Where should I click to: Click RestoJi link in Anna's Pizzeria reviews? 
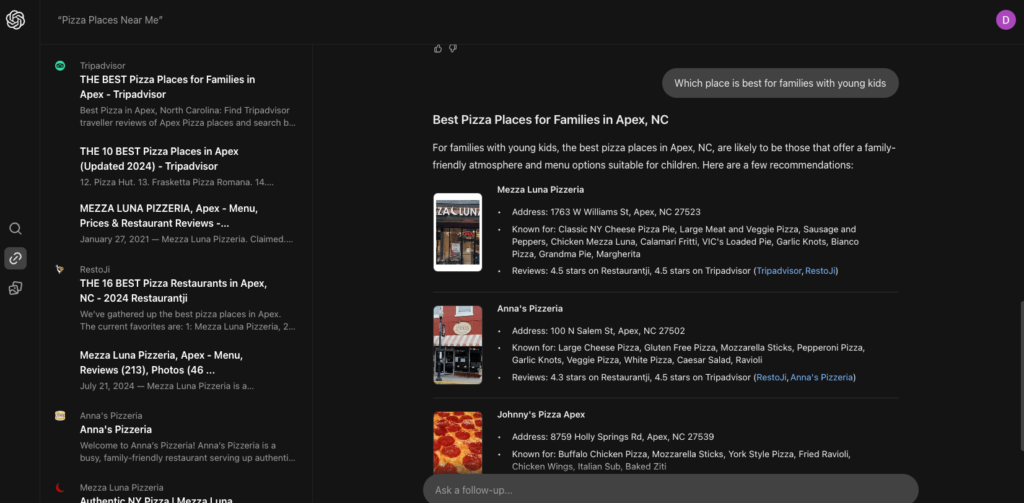[771, 378]
